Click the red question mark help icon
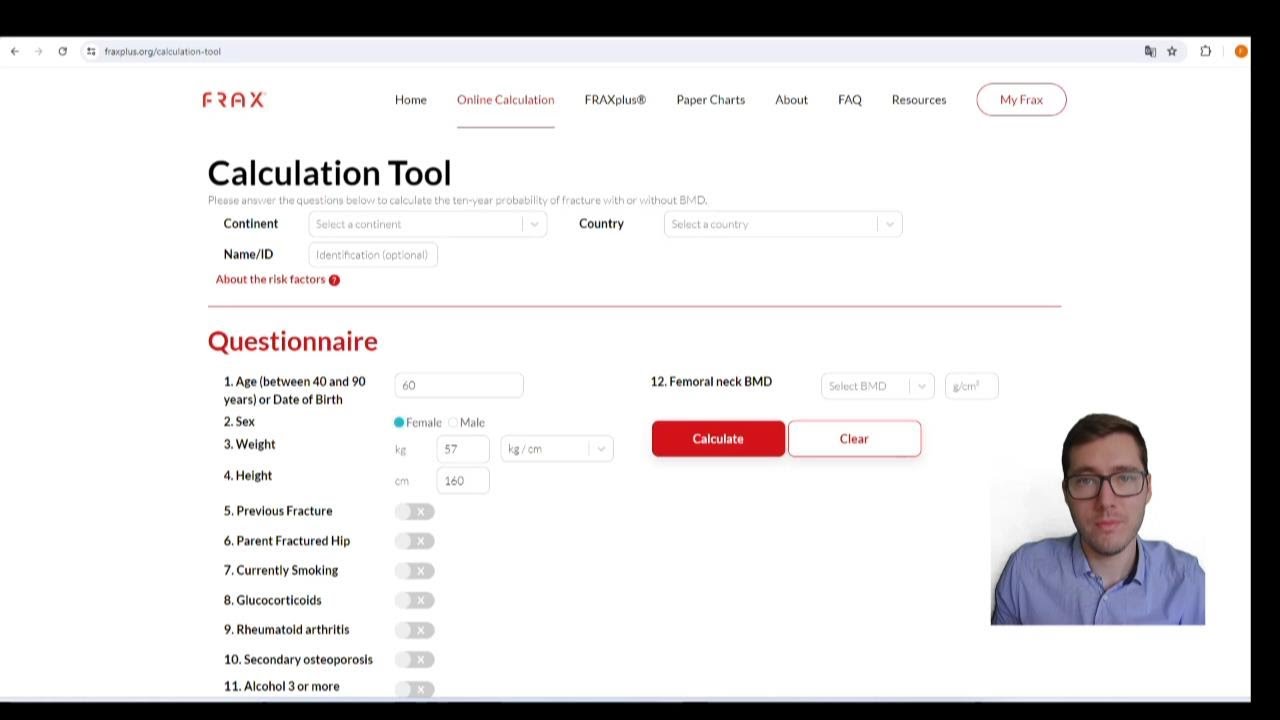This screenshot has height=720, width=1280. (x=334, y=280)
